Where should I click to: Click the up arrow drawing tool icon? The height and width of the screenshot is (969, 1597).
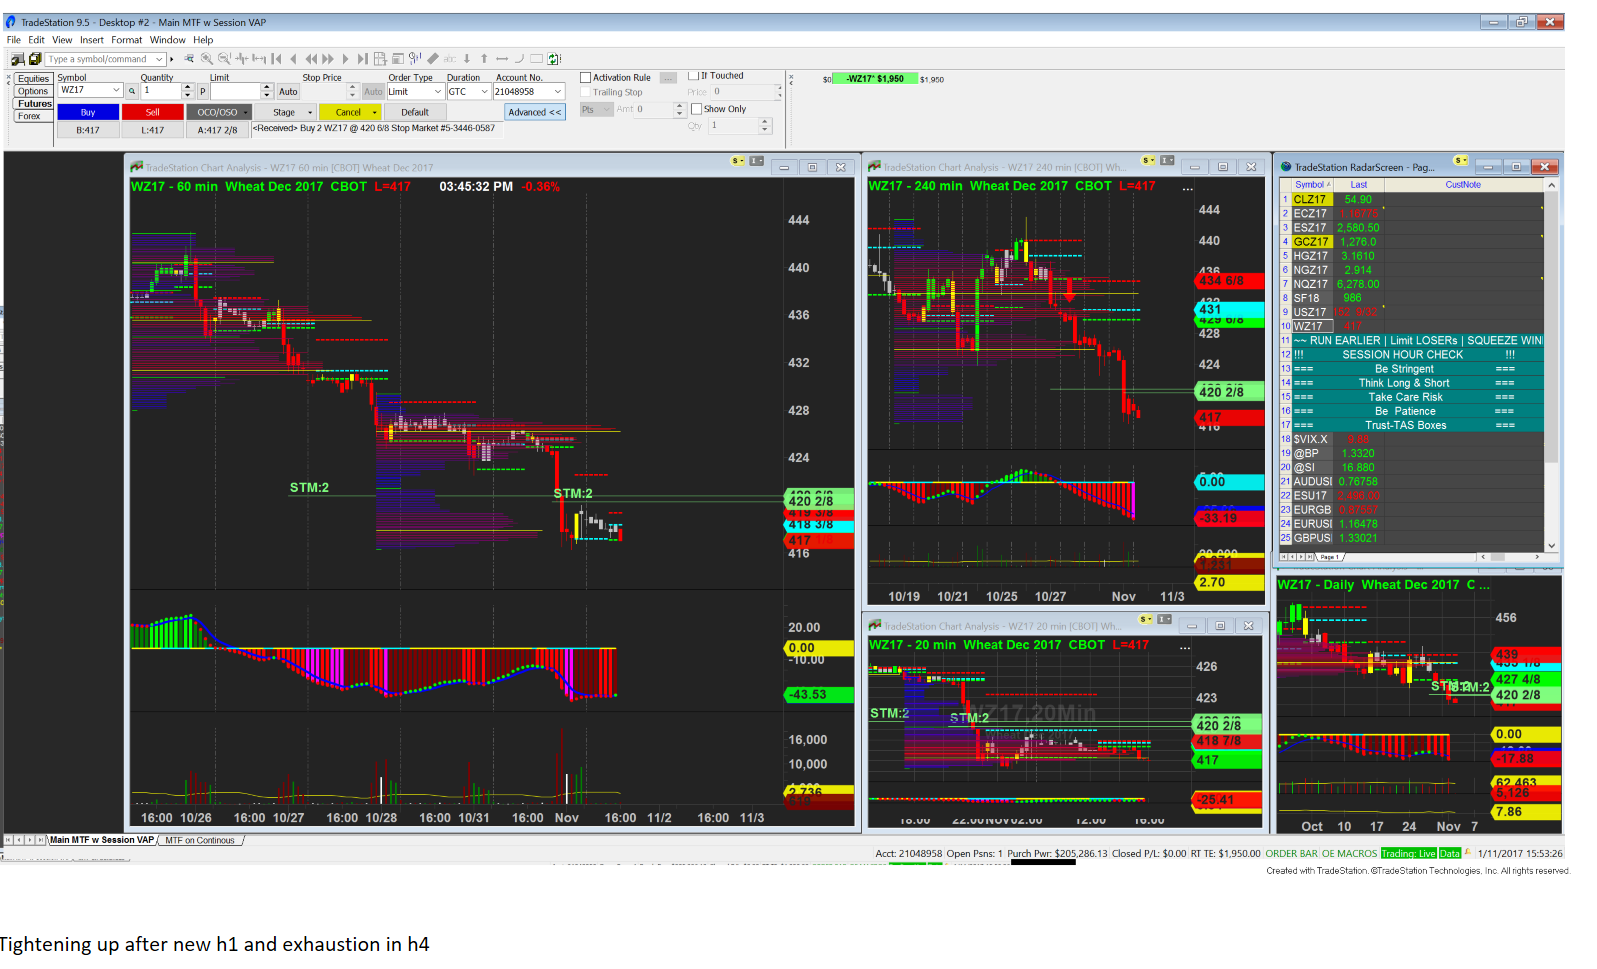484,59
